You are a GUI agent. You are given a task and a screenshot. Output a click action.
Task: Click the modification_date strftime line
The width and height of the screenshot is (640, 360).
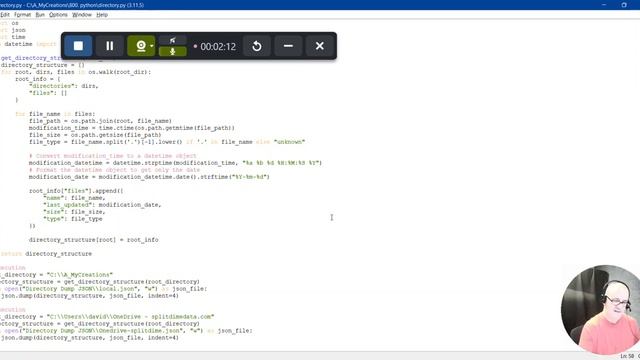(149, 177)
